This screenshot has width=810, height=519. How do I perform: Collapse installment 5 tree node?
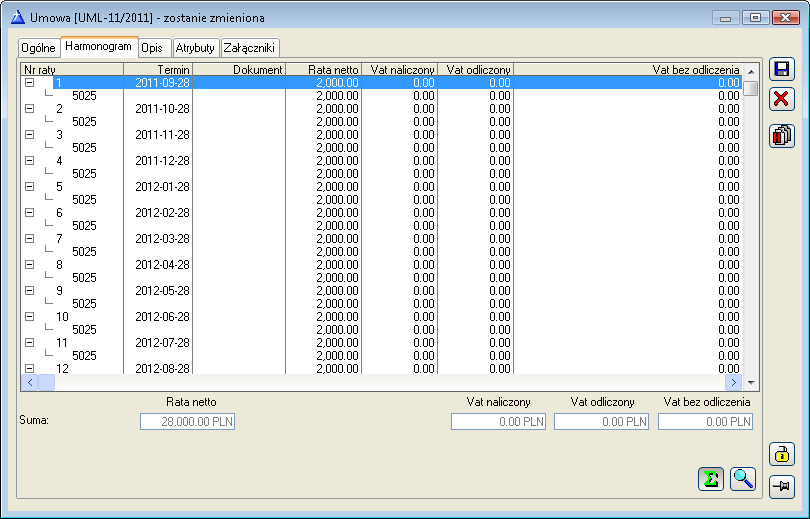29,186
